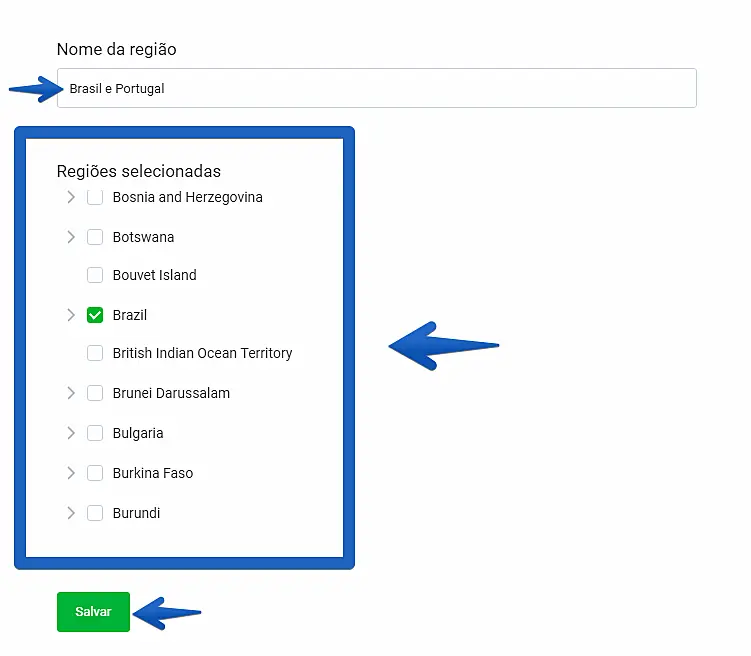
Task: Expand the Brazil sub-regions chevron
Action: click(x=70, y=315)
